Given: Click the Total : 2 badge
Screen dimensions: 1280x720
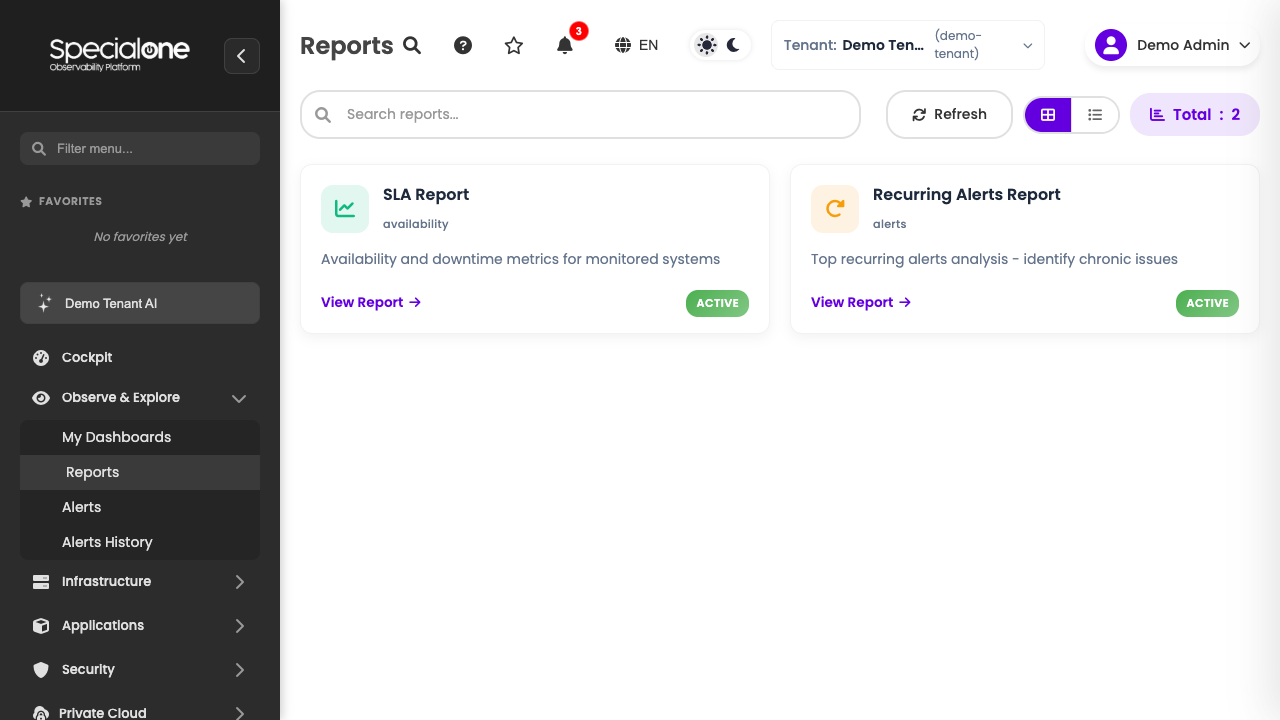Looking at the screenshot, I should pyautogui.click(x=1195, y=114).
